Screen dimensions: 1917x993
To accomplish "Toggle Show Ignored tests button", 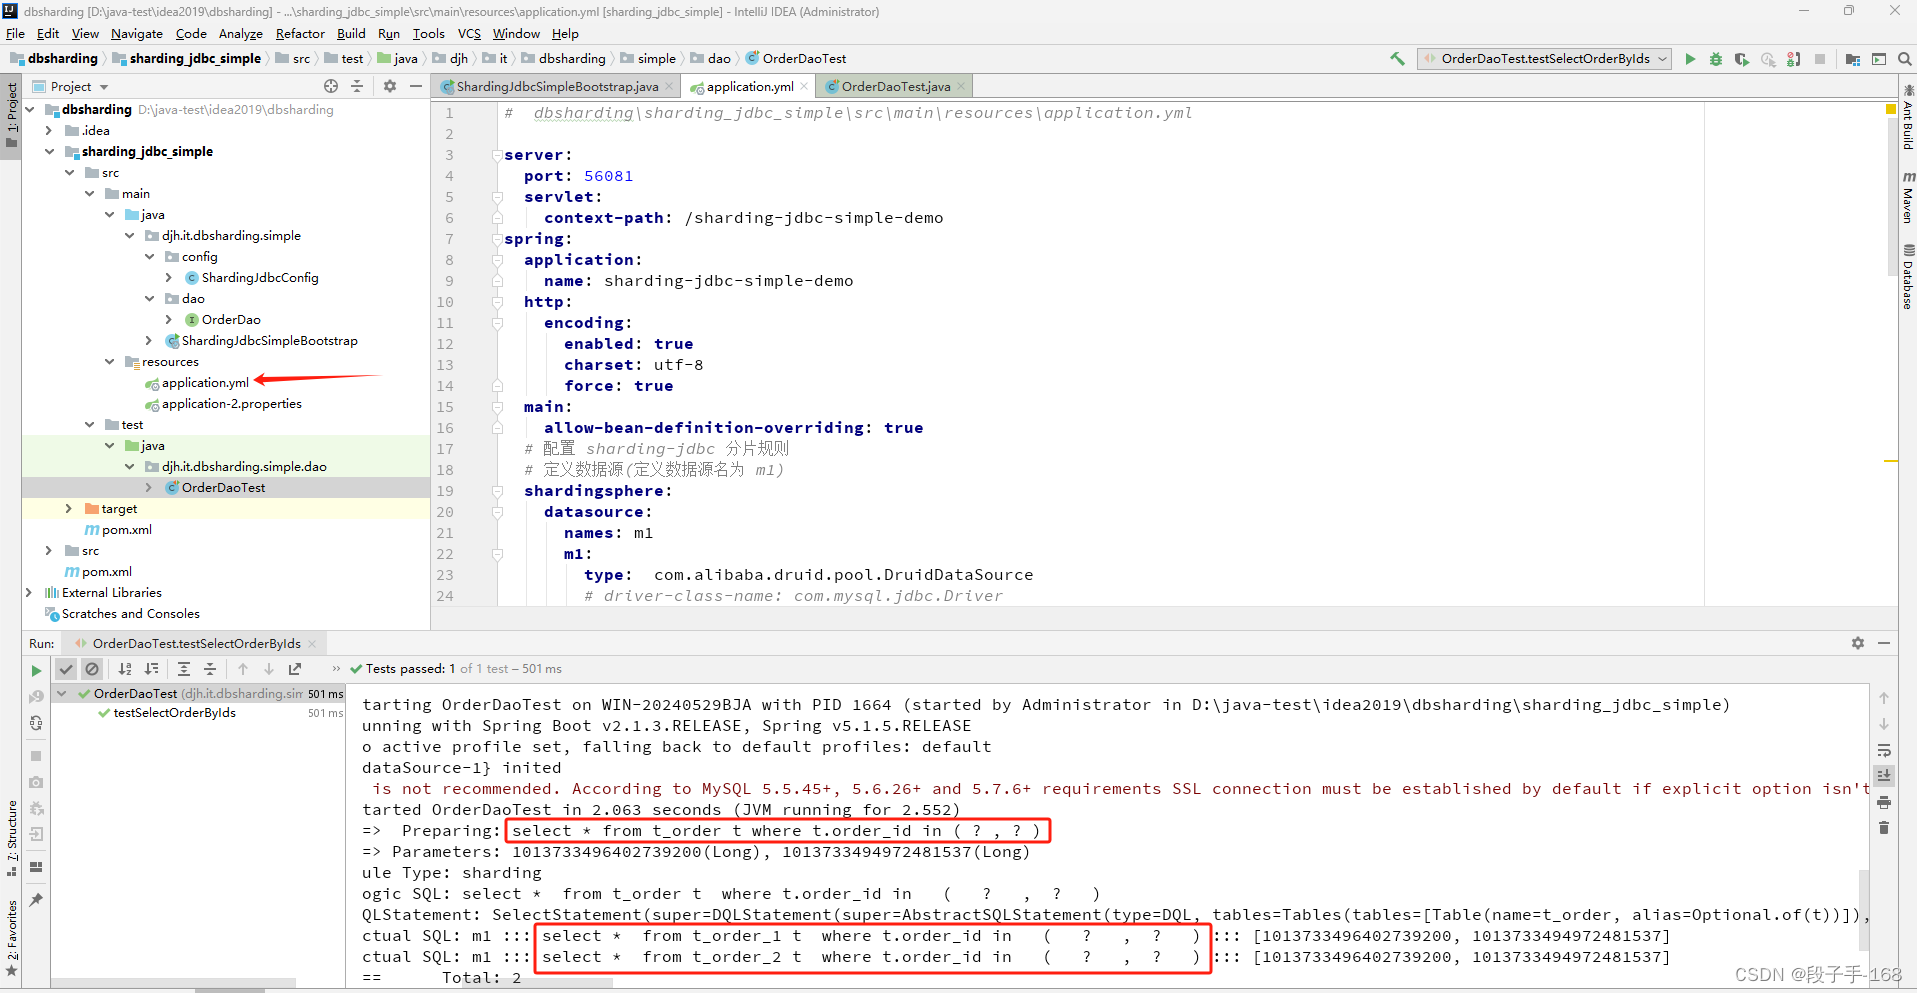I will (92, 669).
